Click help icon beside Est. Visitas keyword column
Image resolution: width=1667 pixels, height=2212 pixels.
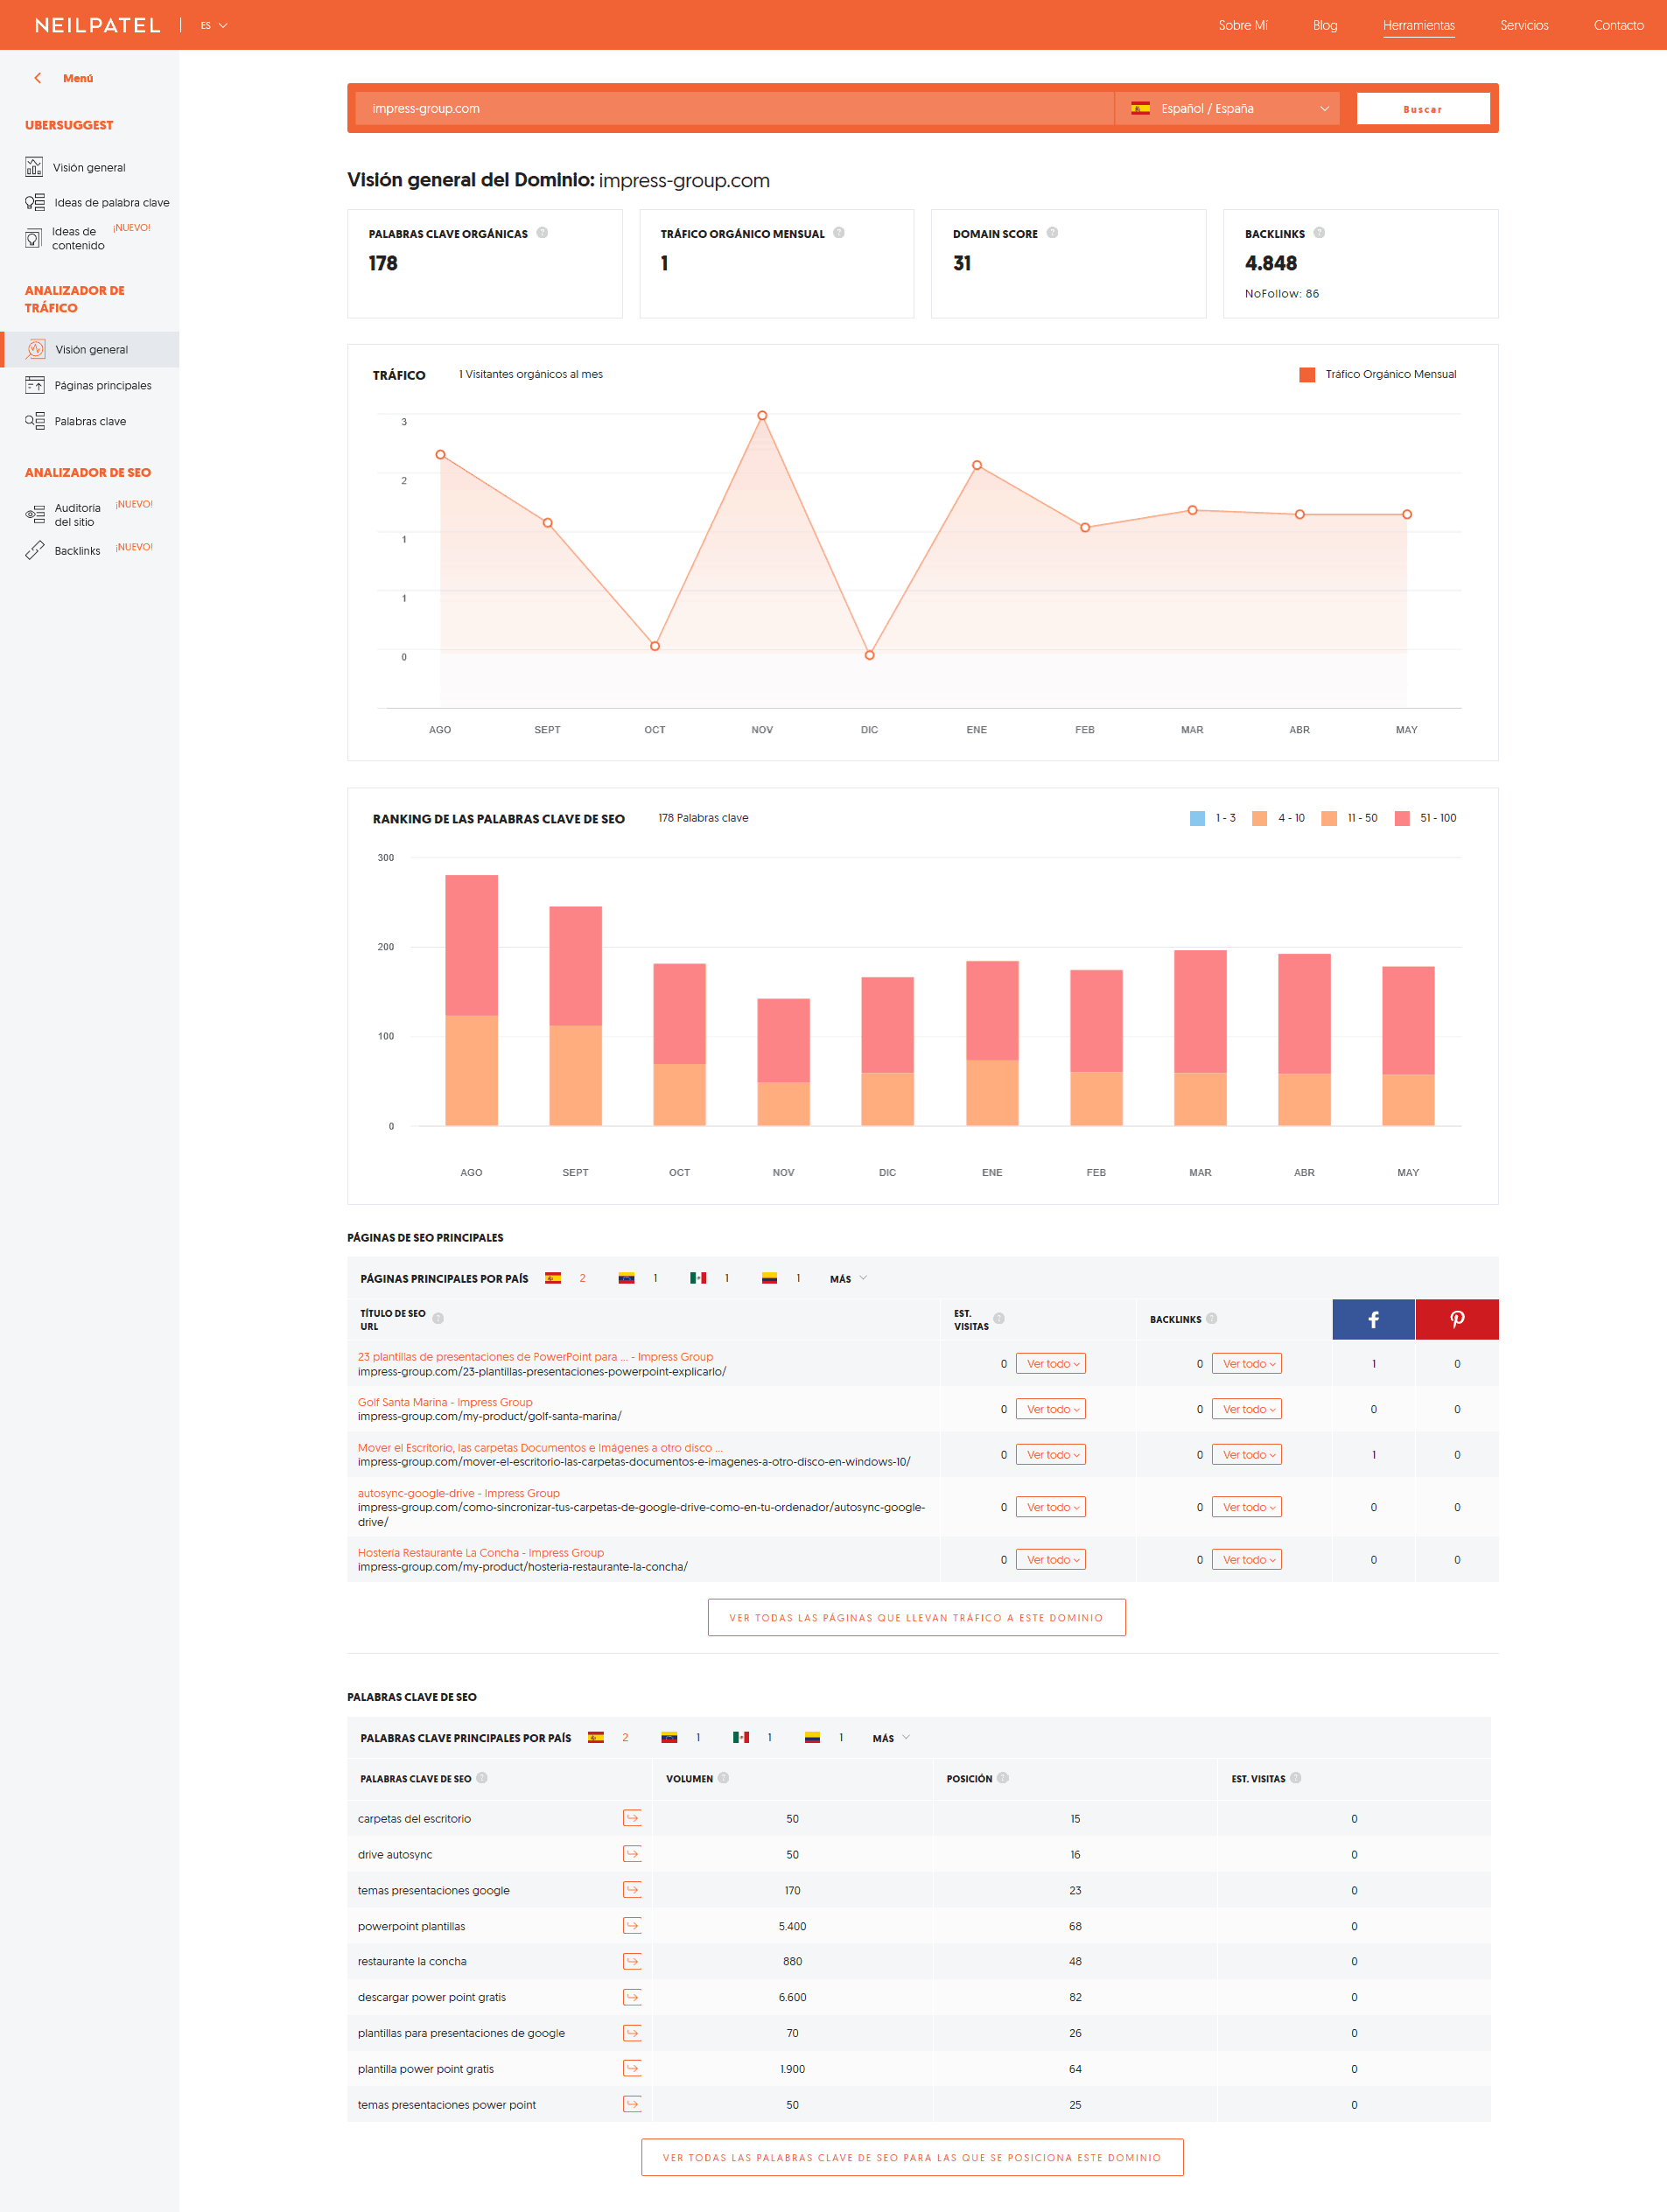pos(1296,1778)
